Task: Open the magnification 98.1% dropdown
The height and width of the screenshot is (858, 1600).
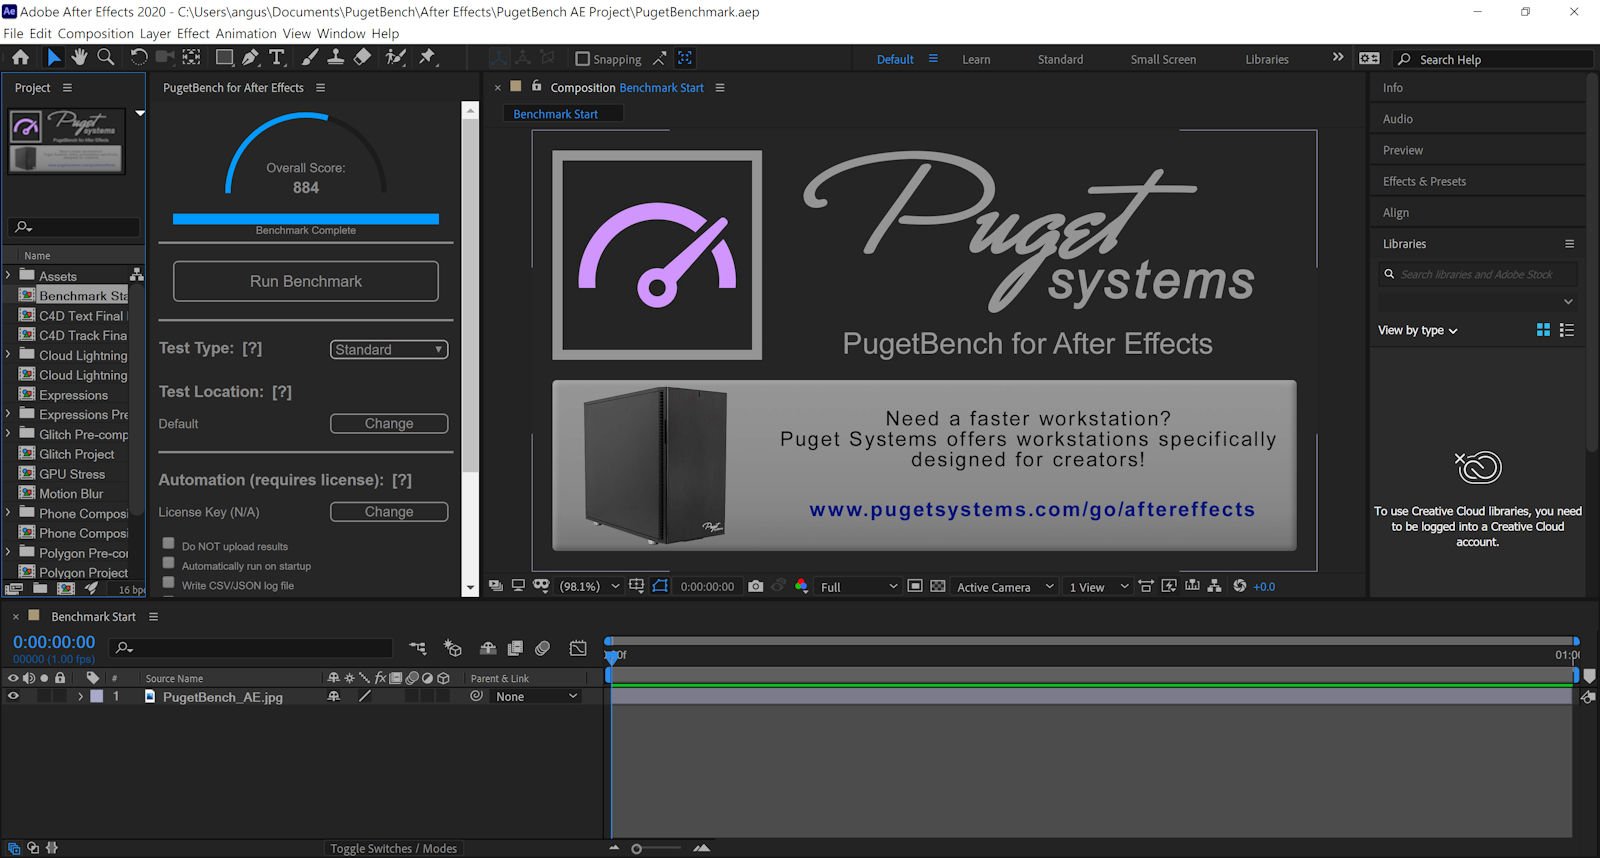Action: 590,586
